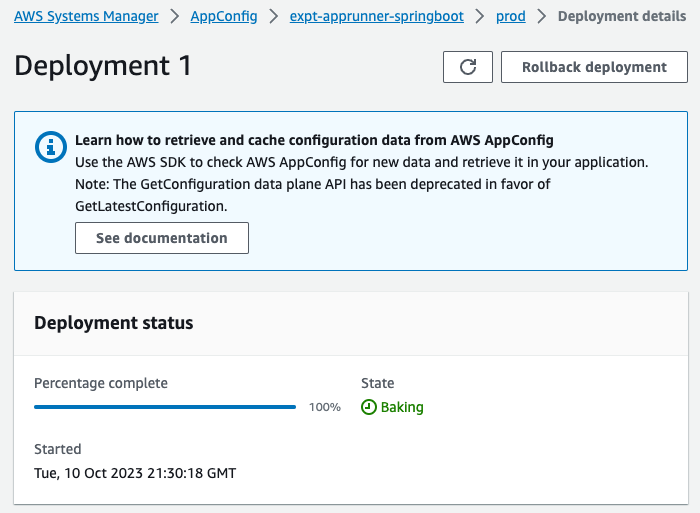Click the 100% progress value
This screenshot has height=513, width=700.
[325, 407]
